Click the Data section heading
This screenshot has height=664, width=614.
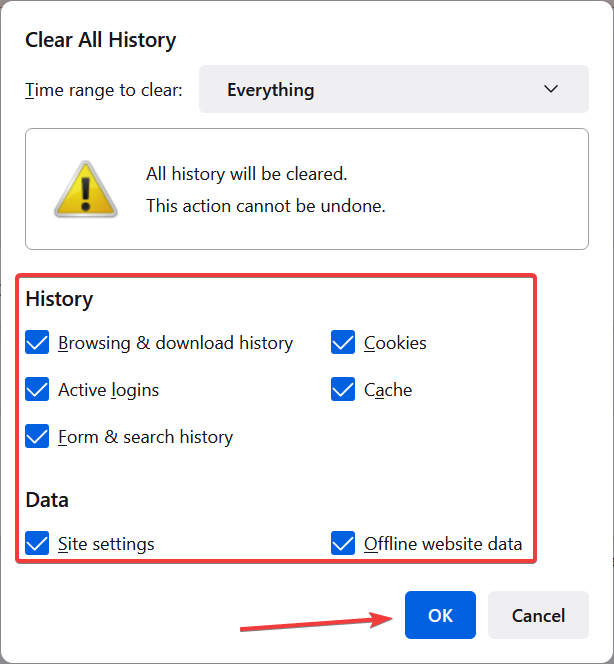[x=47, y=500]
